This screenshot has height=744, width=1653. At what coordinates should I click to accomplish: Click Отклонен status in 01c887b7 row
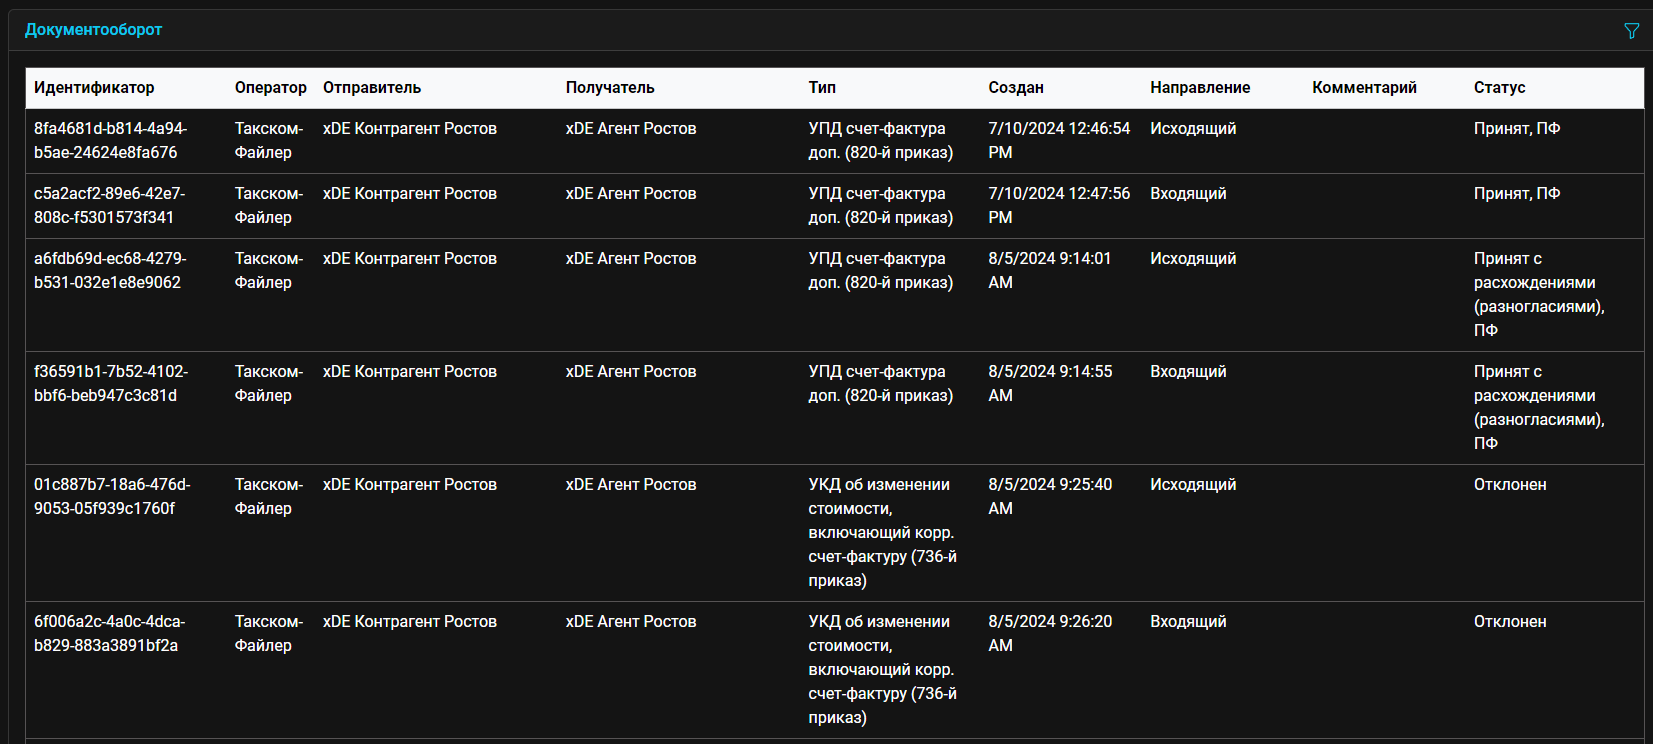point(1510,485)
